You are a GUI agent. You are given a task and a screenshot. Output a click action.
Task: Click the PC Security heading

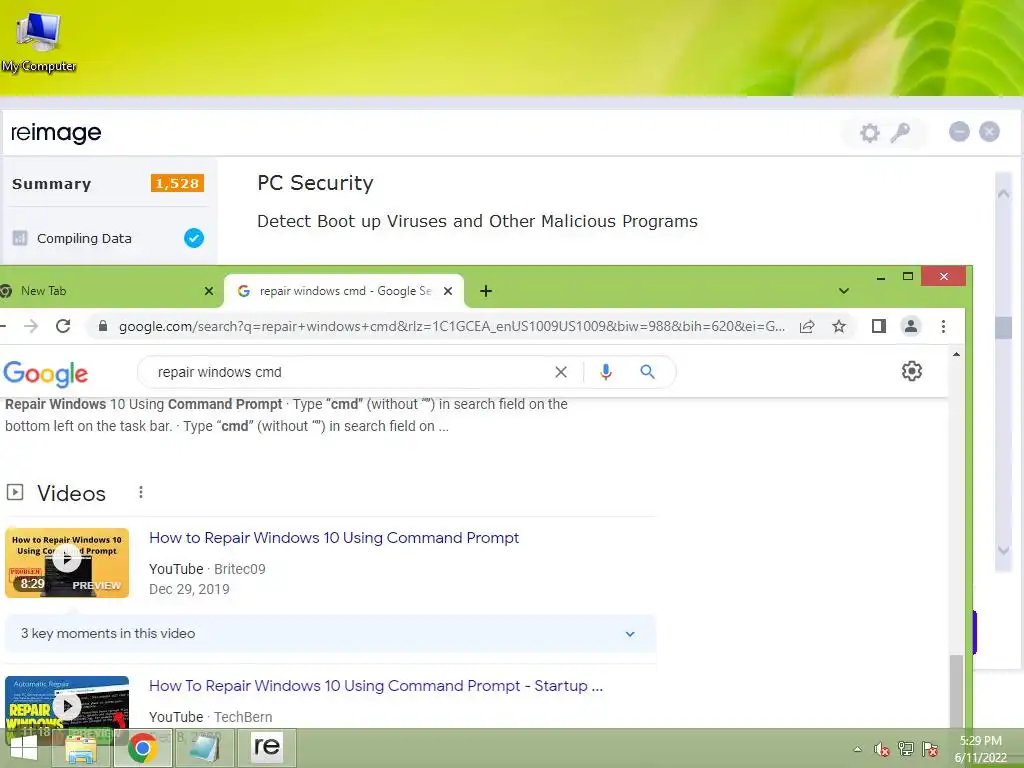point(315,184)
